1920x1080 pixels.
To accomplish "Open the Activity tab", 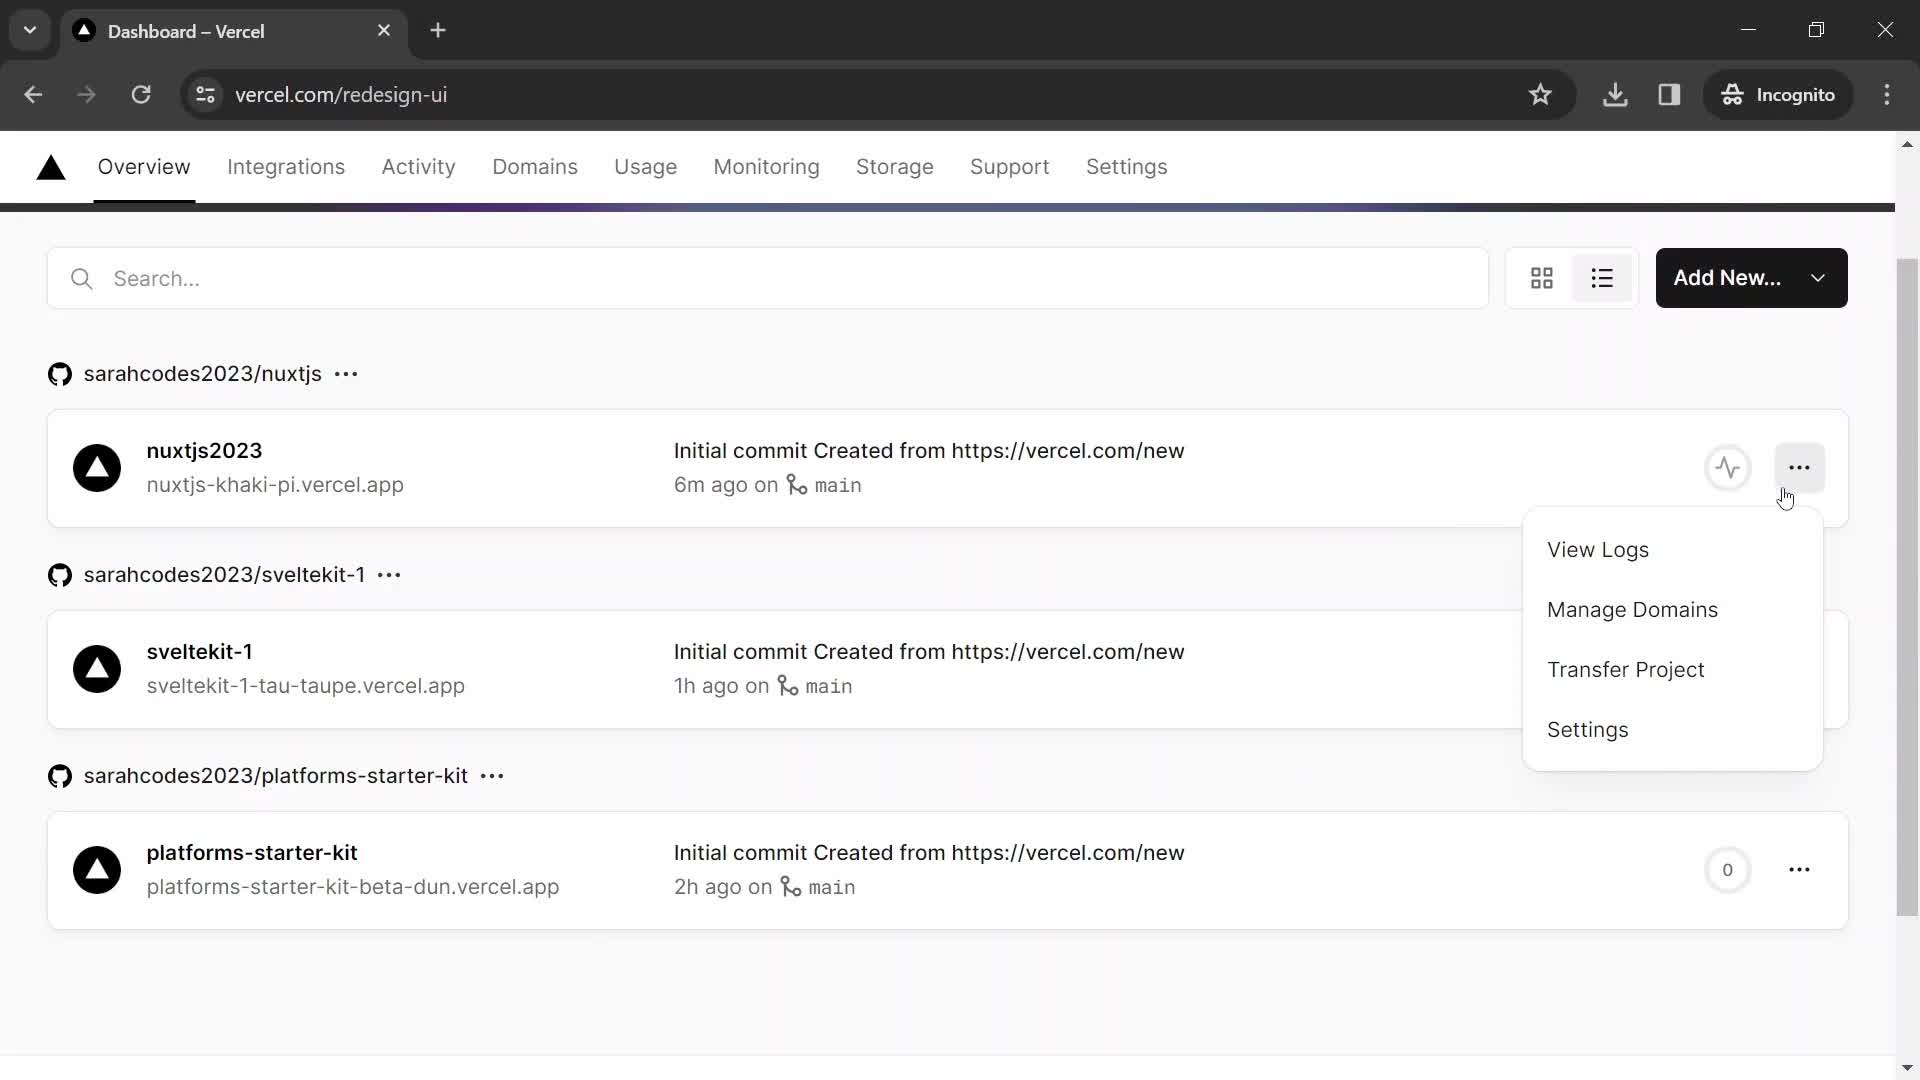I will (x=418, y=167).
